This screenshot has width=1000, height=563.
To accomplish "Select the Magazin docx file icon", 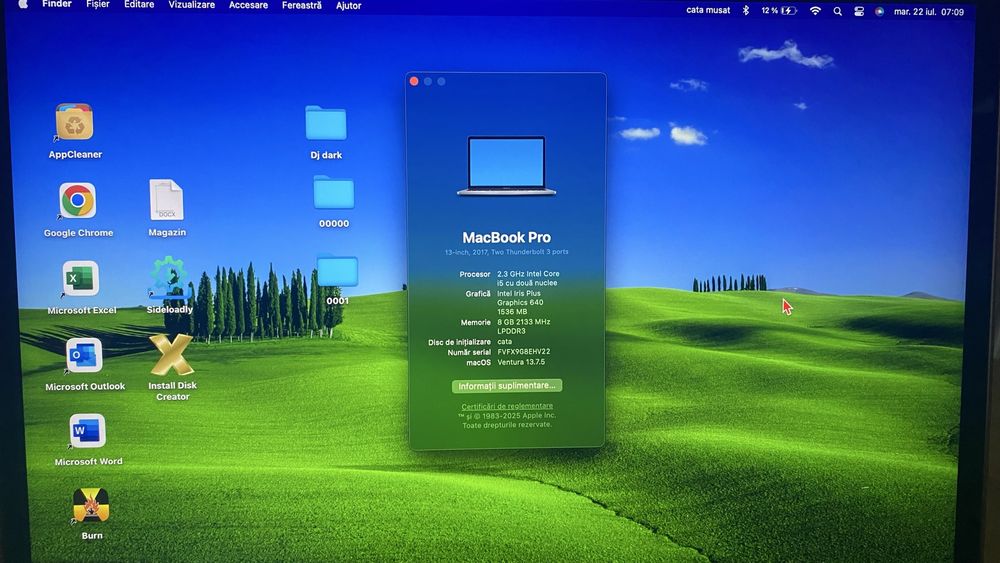I will [166, 200].
